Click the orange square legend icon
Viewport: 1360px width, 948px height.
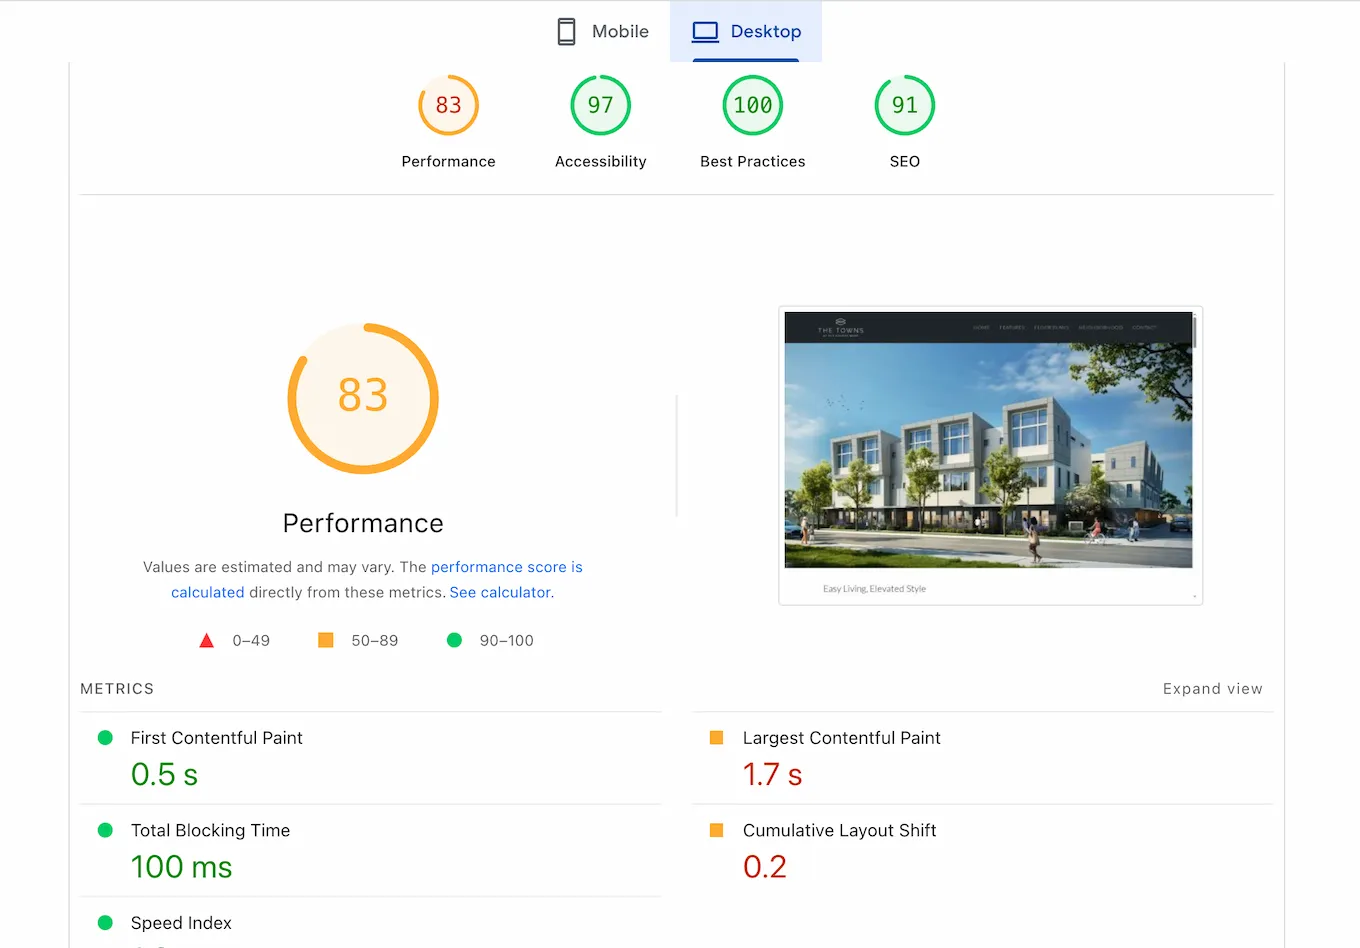pos(325,639)
